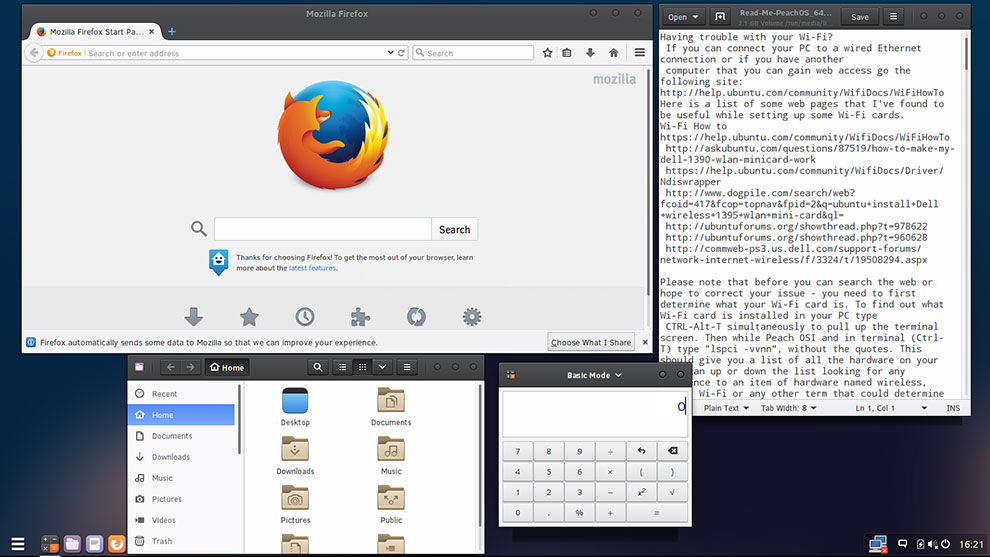Select Videos in the file manager sidebar
The height and width of the screenshot is (557, 990).
click(x=182, y=520)
